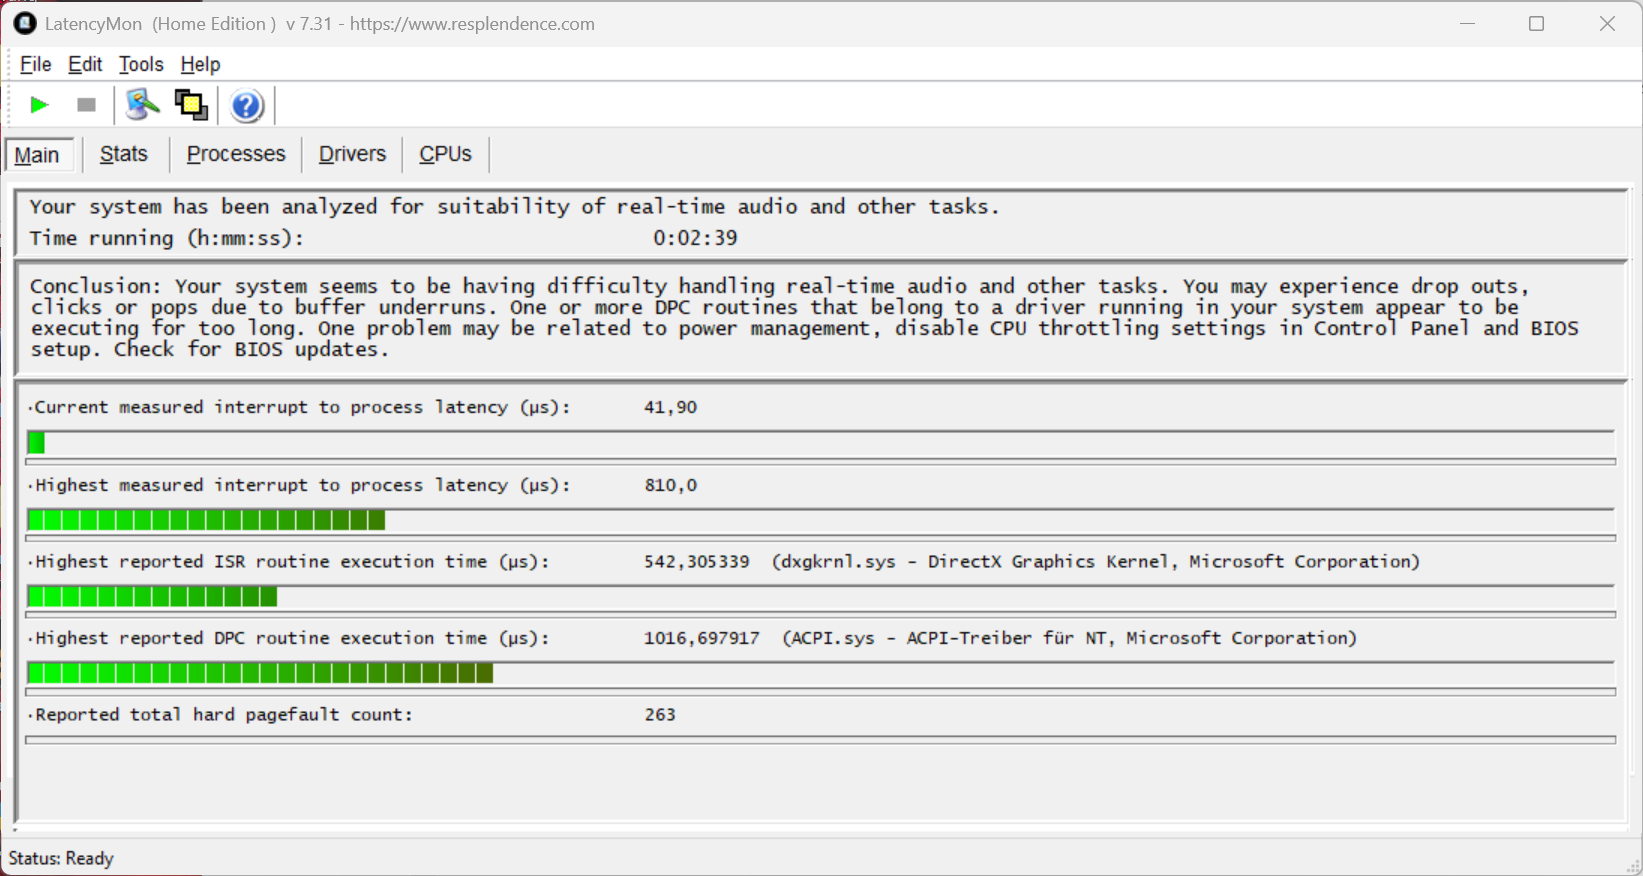Switch to the Drivers tab

click(352, 154)
